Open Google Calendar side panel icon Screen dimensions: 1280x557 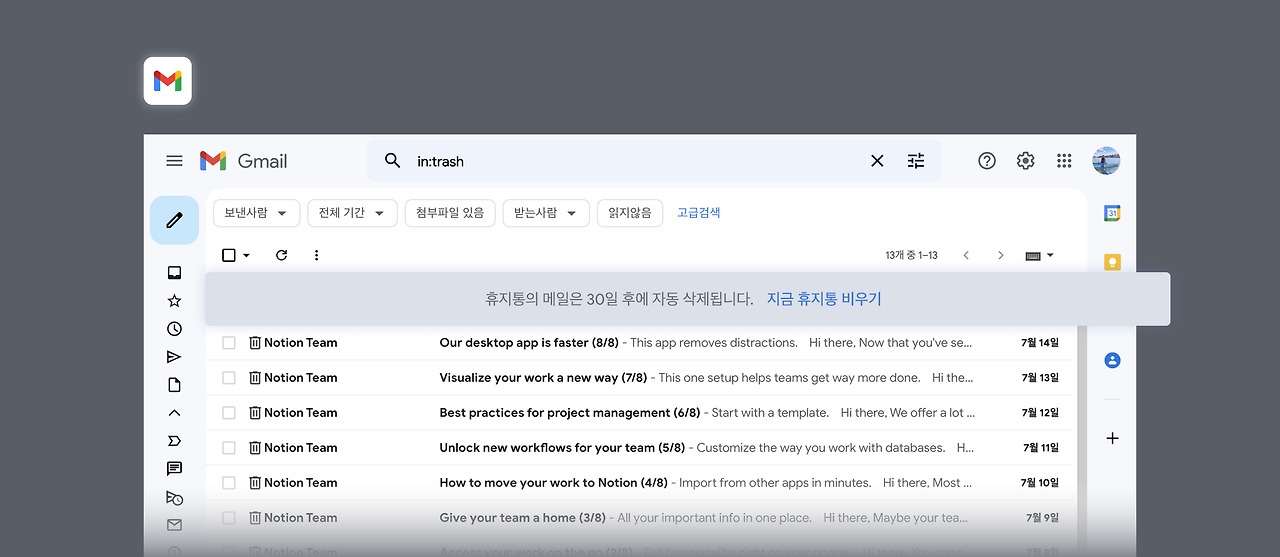[x=1112, y=213]
